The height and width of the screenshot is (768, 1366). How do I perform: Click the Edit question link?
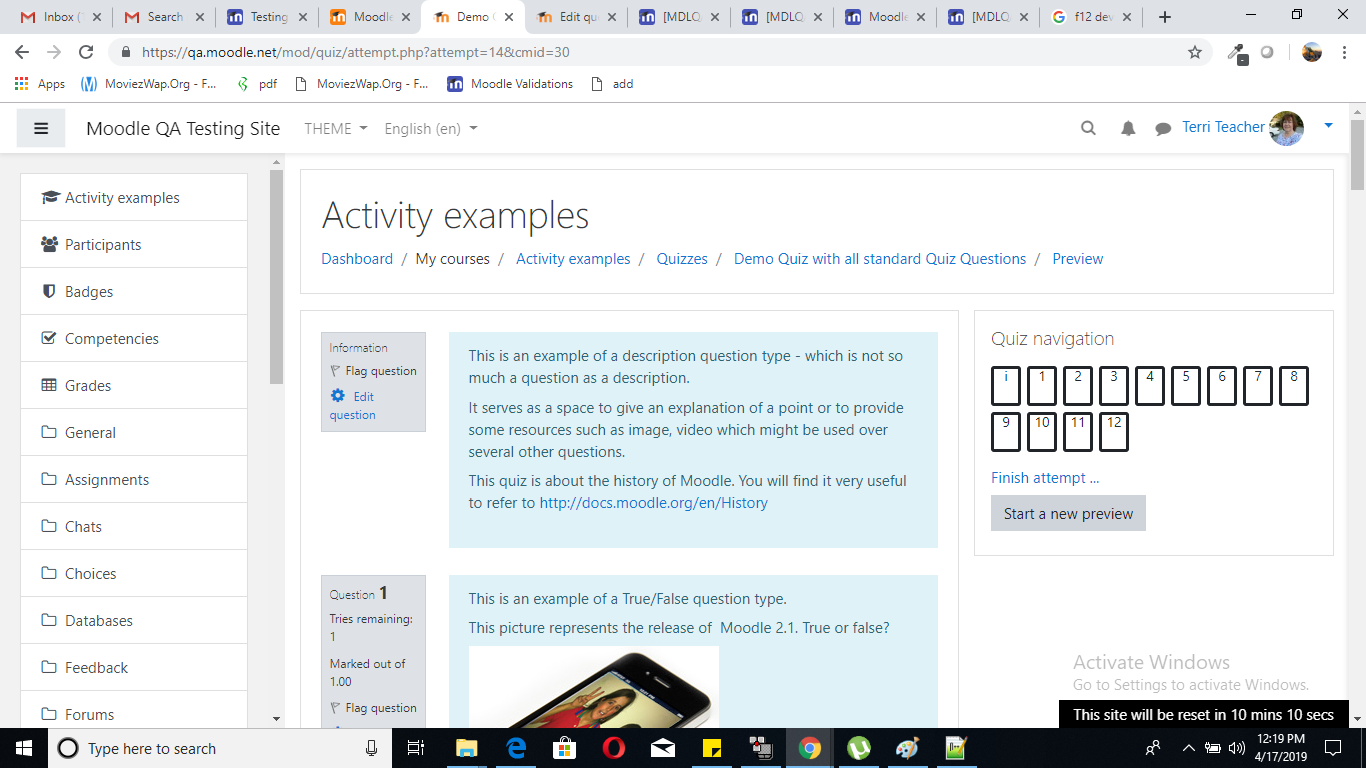pyautogui.click(x=353, y=406)
